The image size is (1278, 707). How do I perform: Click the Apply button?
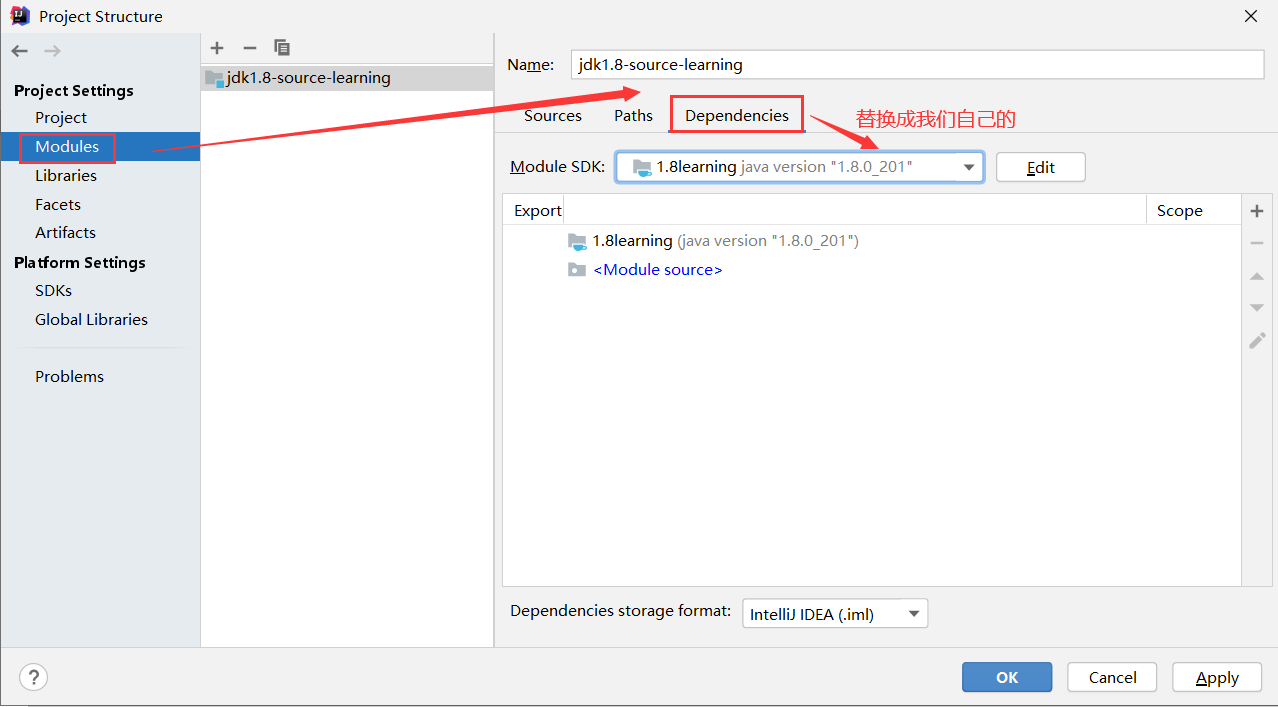pos(1217,677)
